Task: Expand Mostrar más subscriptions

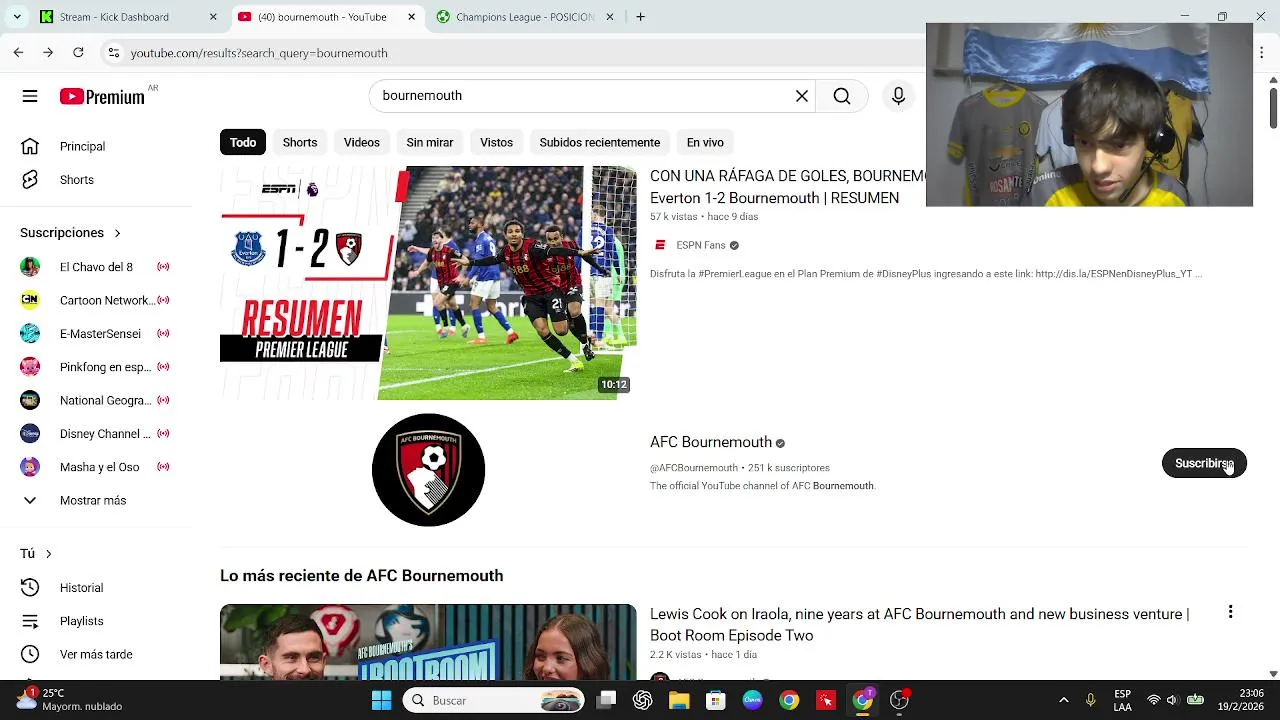Action: 95,501
